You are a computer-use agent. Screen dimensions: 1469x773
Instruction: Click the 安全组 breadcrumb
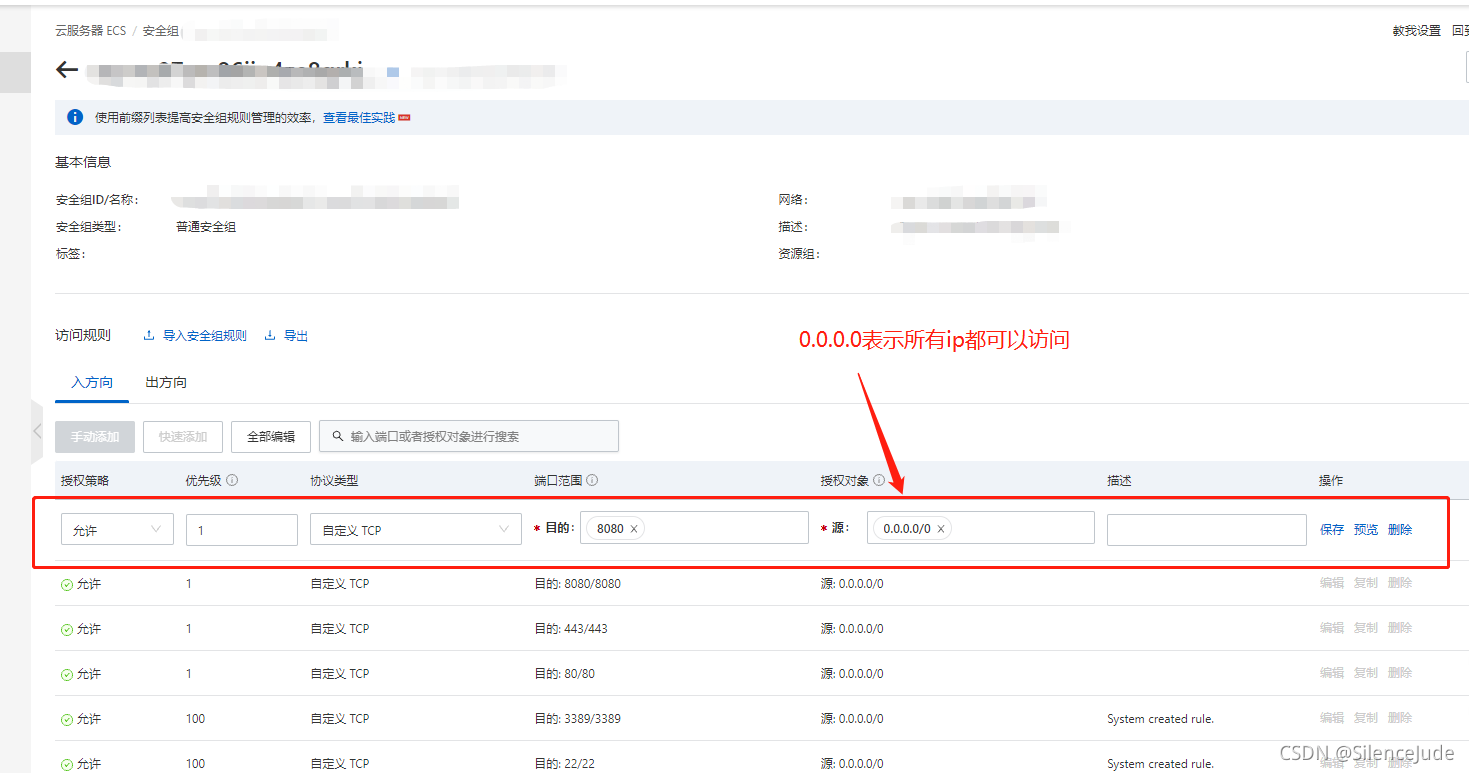click(160, 31)
